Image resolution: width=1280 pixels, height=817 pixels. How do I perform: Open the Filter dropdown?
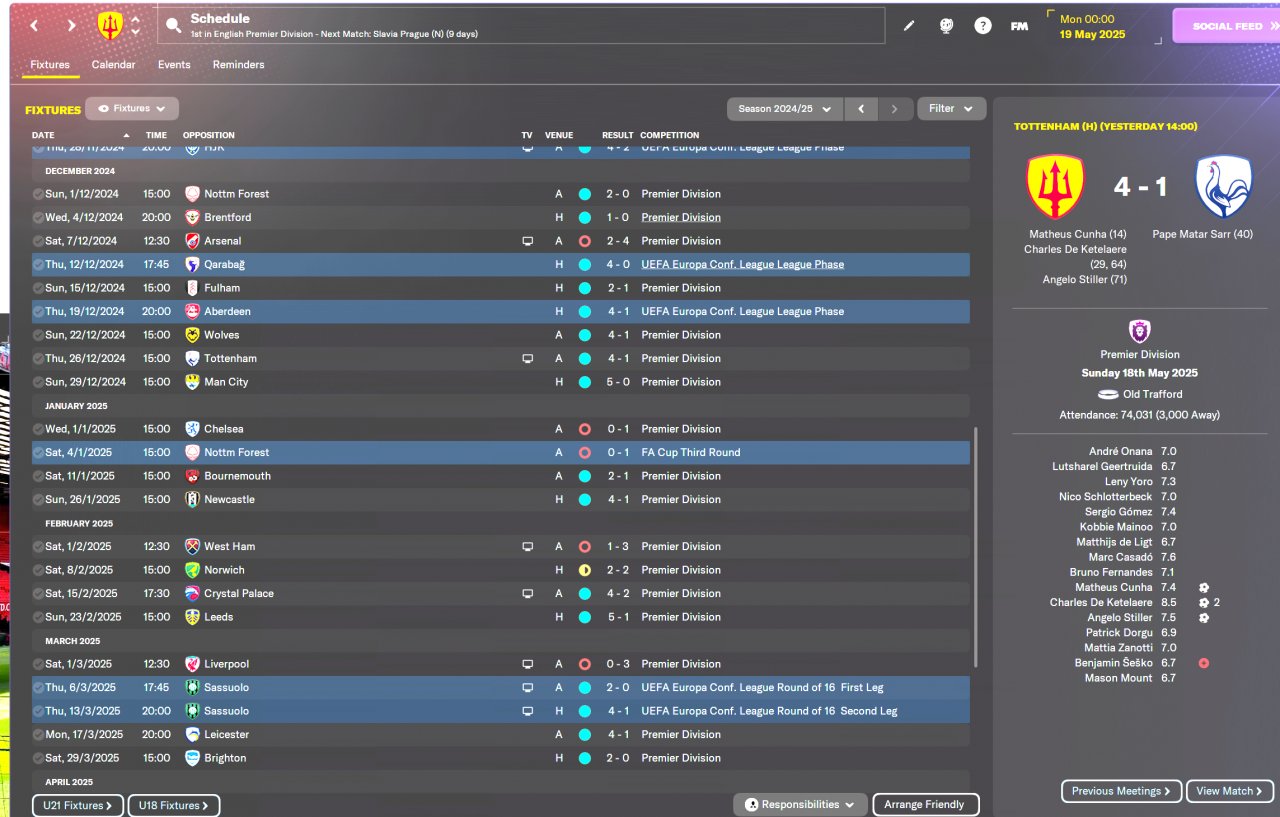[951, 109]
